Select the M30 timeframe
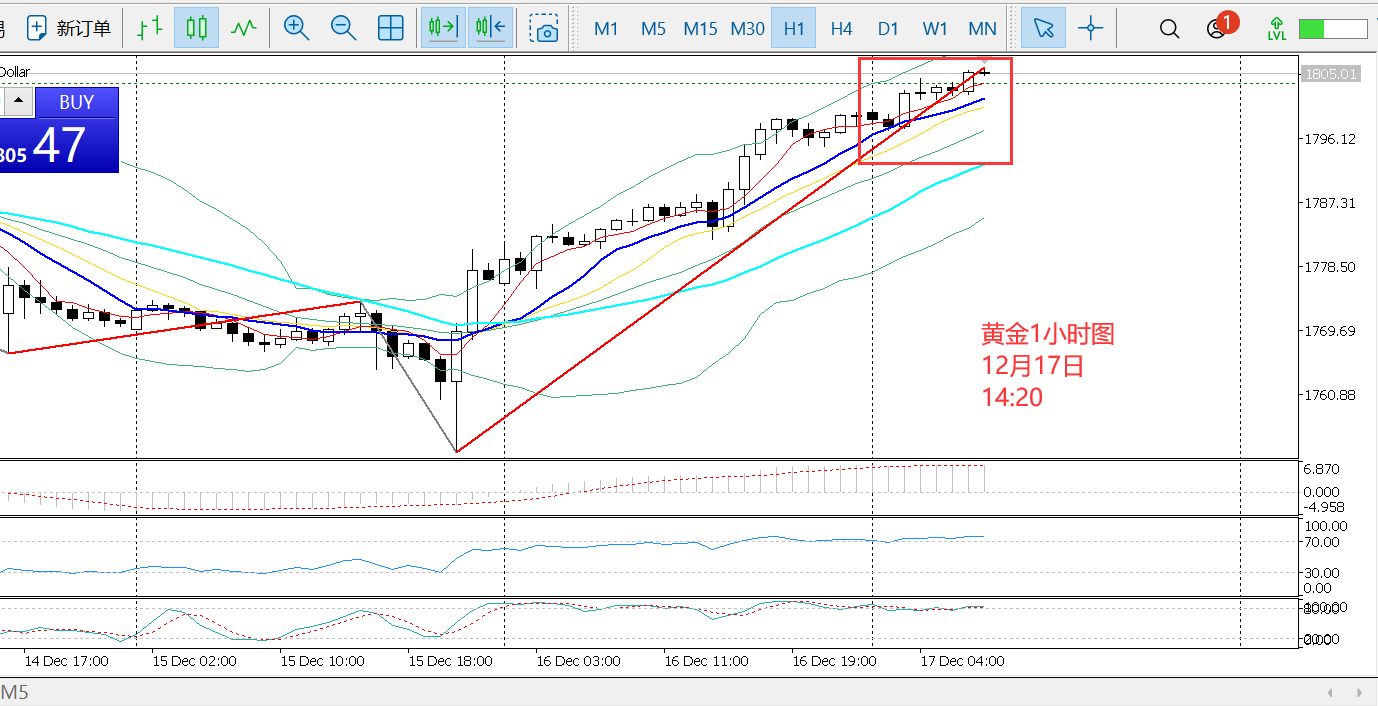 (747, 28)
